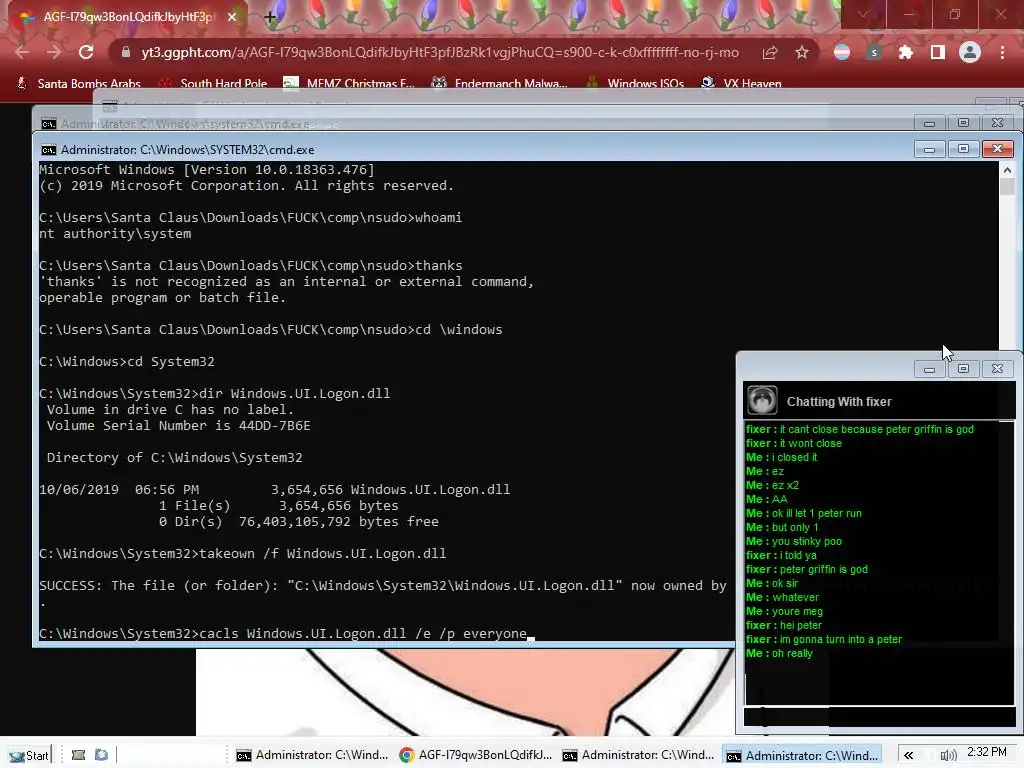This screenshot has width=1024, height=768.
Task: Open the MEMZ Christmas bookmark
Action: point(349,83)
